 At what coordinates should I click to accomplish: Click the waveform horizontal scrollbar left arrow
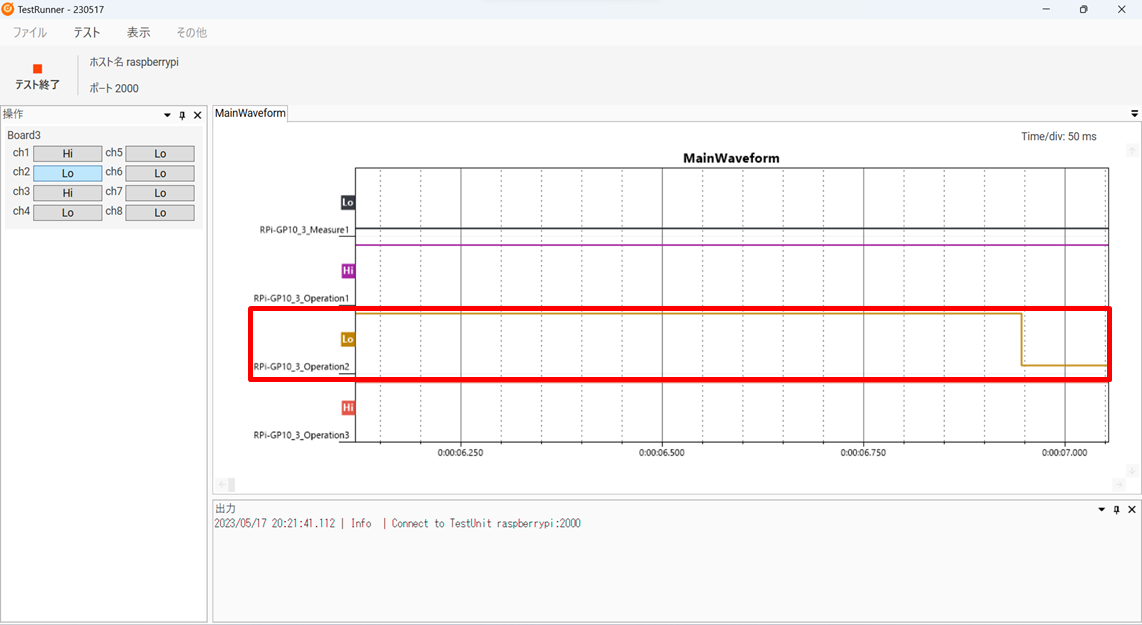point(221,485)
